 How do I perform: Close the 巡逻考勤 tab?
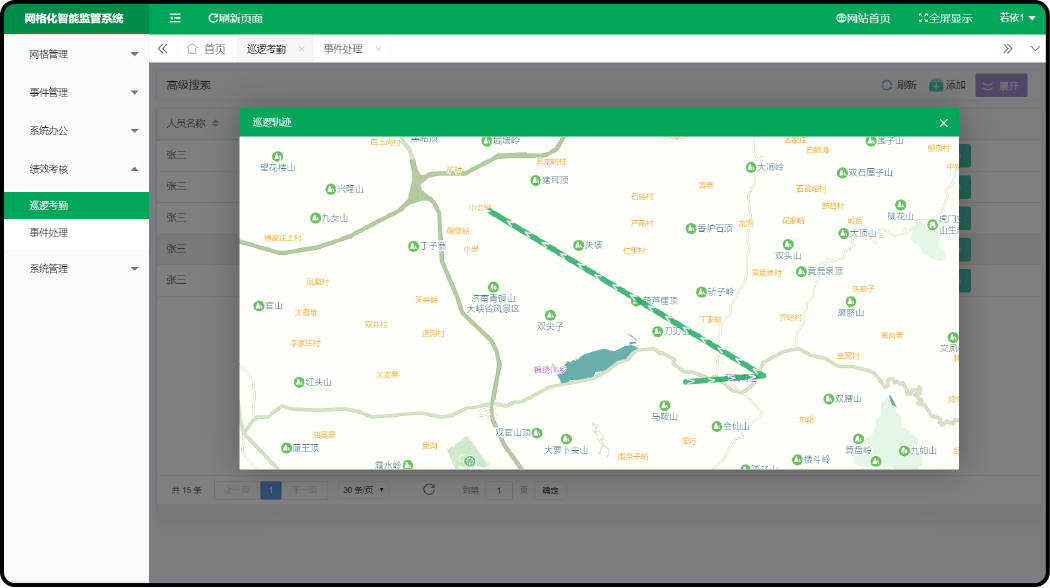(301, 49)
